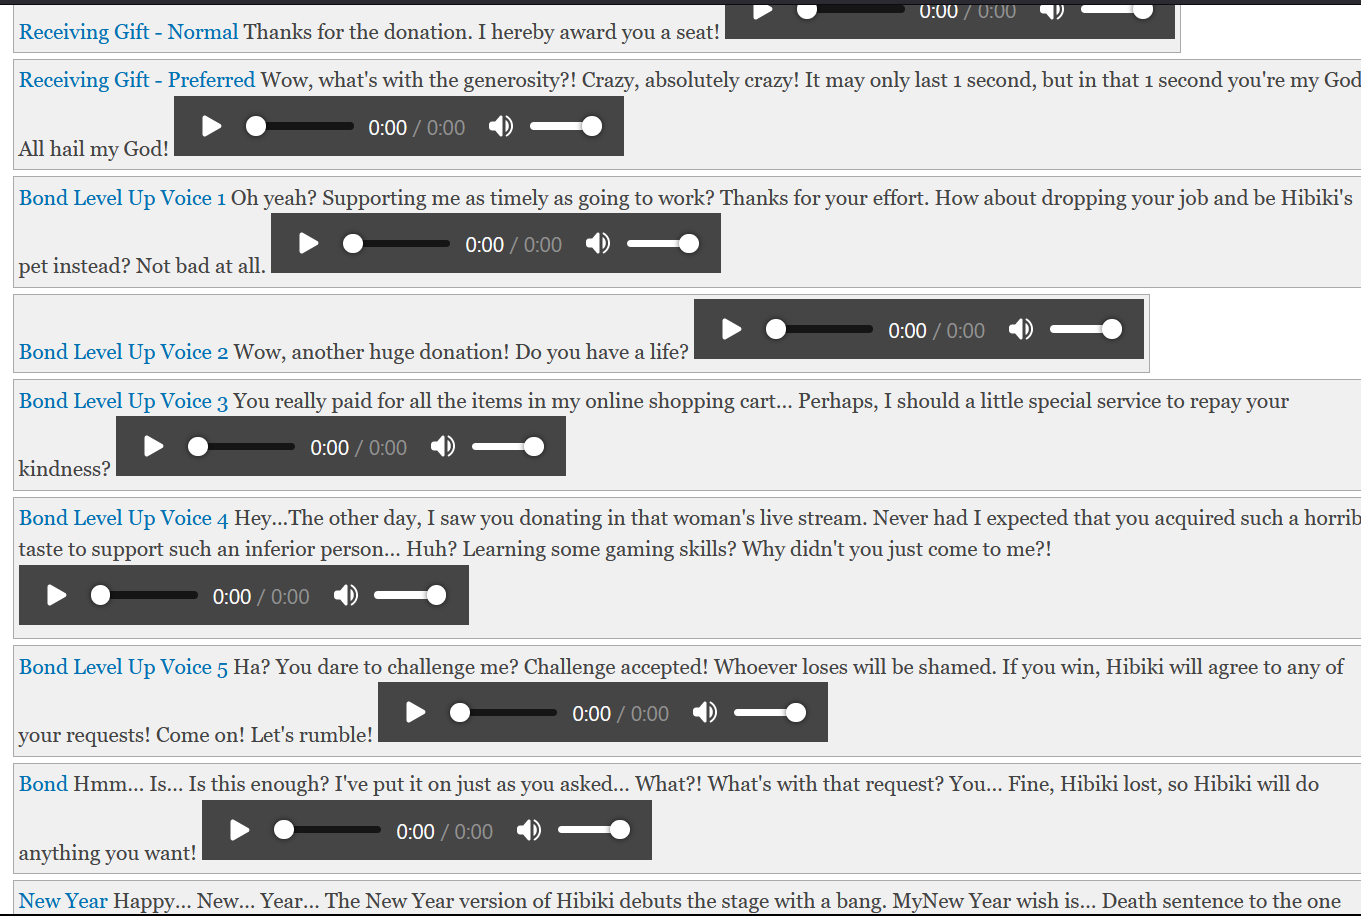Screen dimensions: 1361x916
Task: Click the text "anything you want!"
Action: 108,853
